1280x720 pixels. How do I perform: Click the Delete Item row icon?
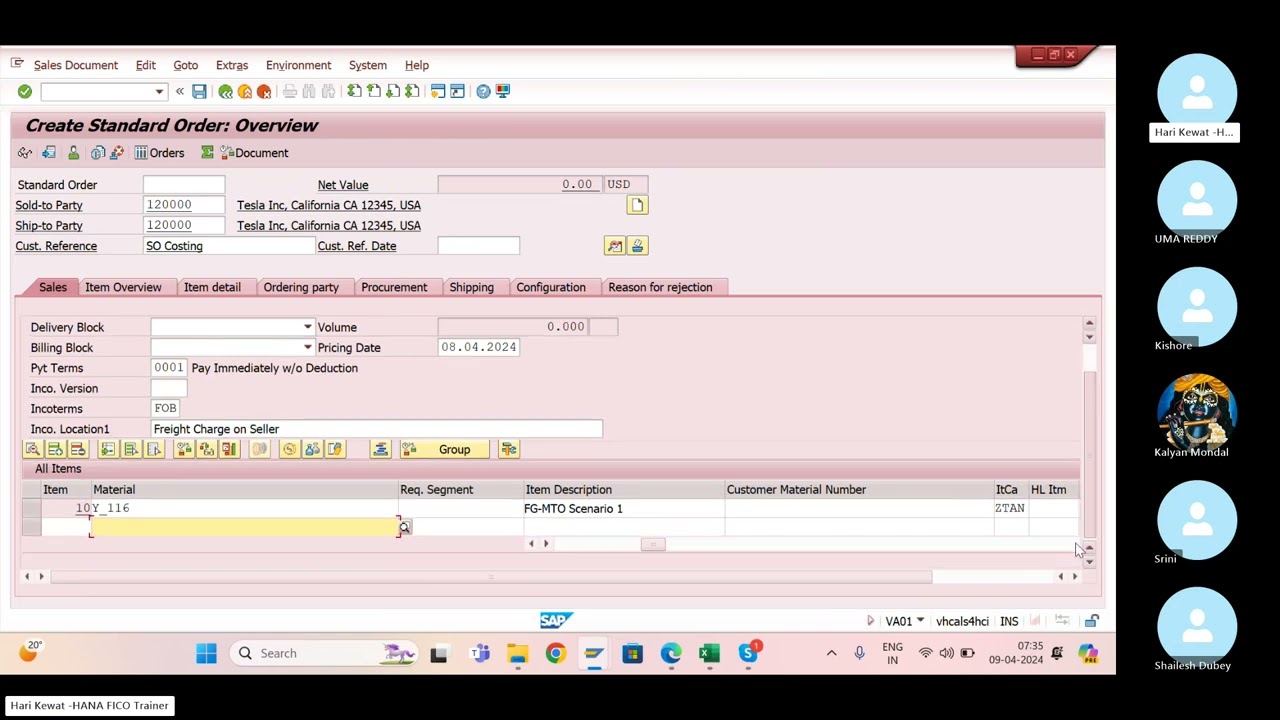click(78, 449)
